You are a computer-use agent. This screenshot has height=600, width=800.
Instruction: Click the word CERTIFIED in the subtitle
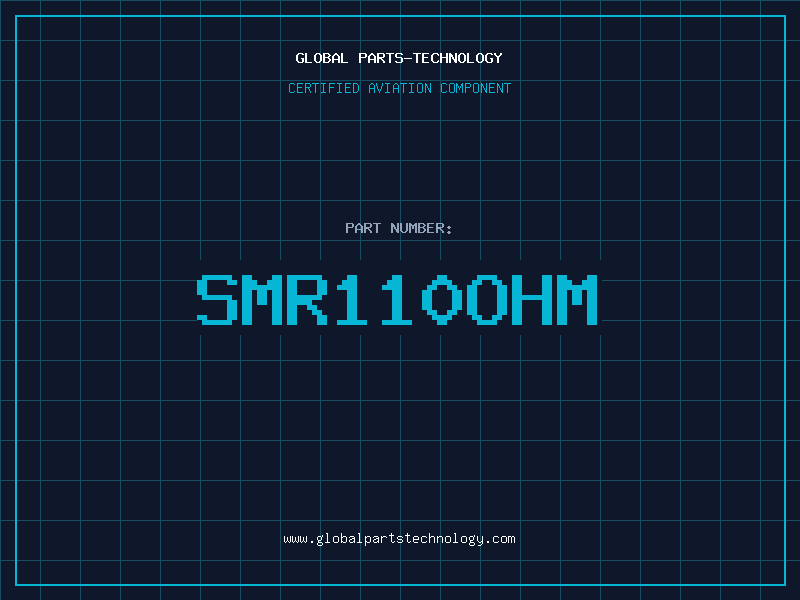324,88
